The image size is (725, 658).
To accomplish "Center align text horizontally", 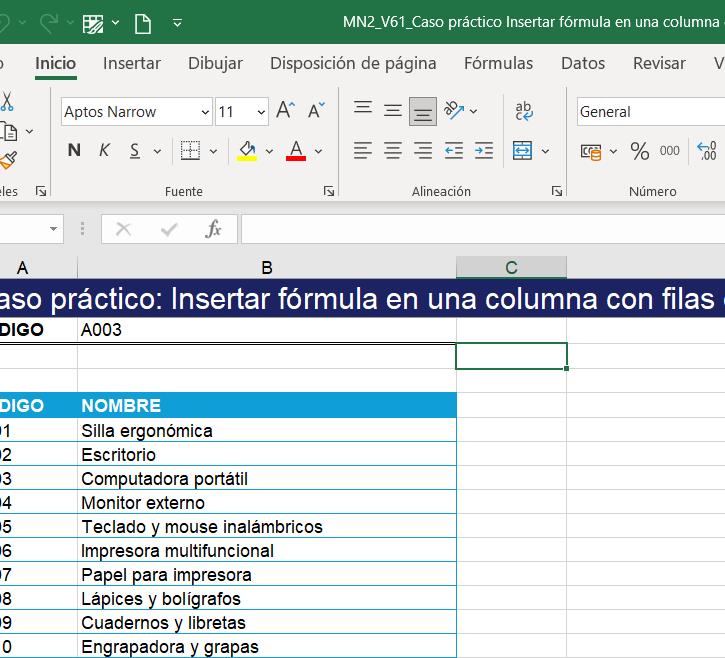I will tap(393, 151).
